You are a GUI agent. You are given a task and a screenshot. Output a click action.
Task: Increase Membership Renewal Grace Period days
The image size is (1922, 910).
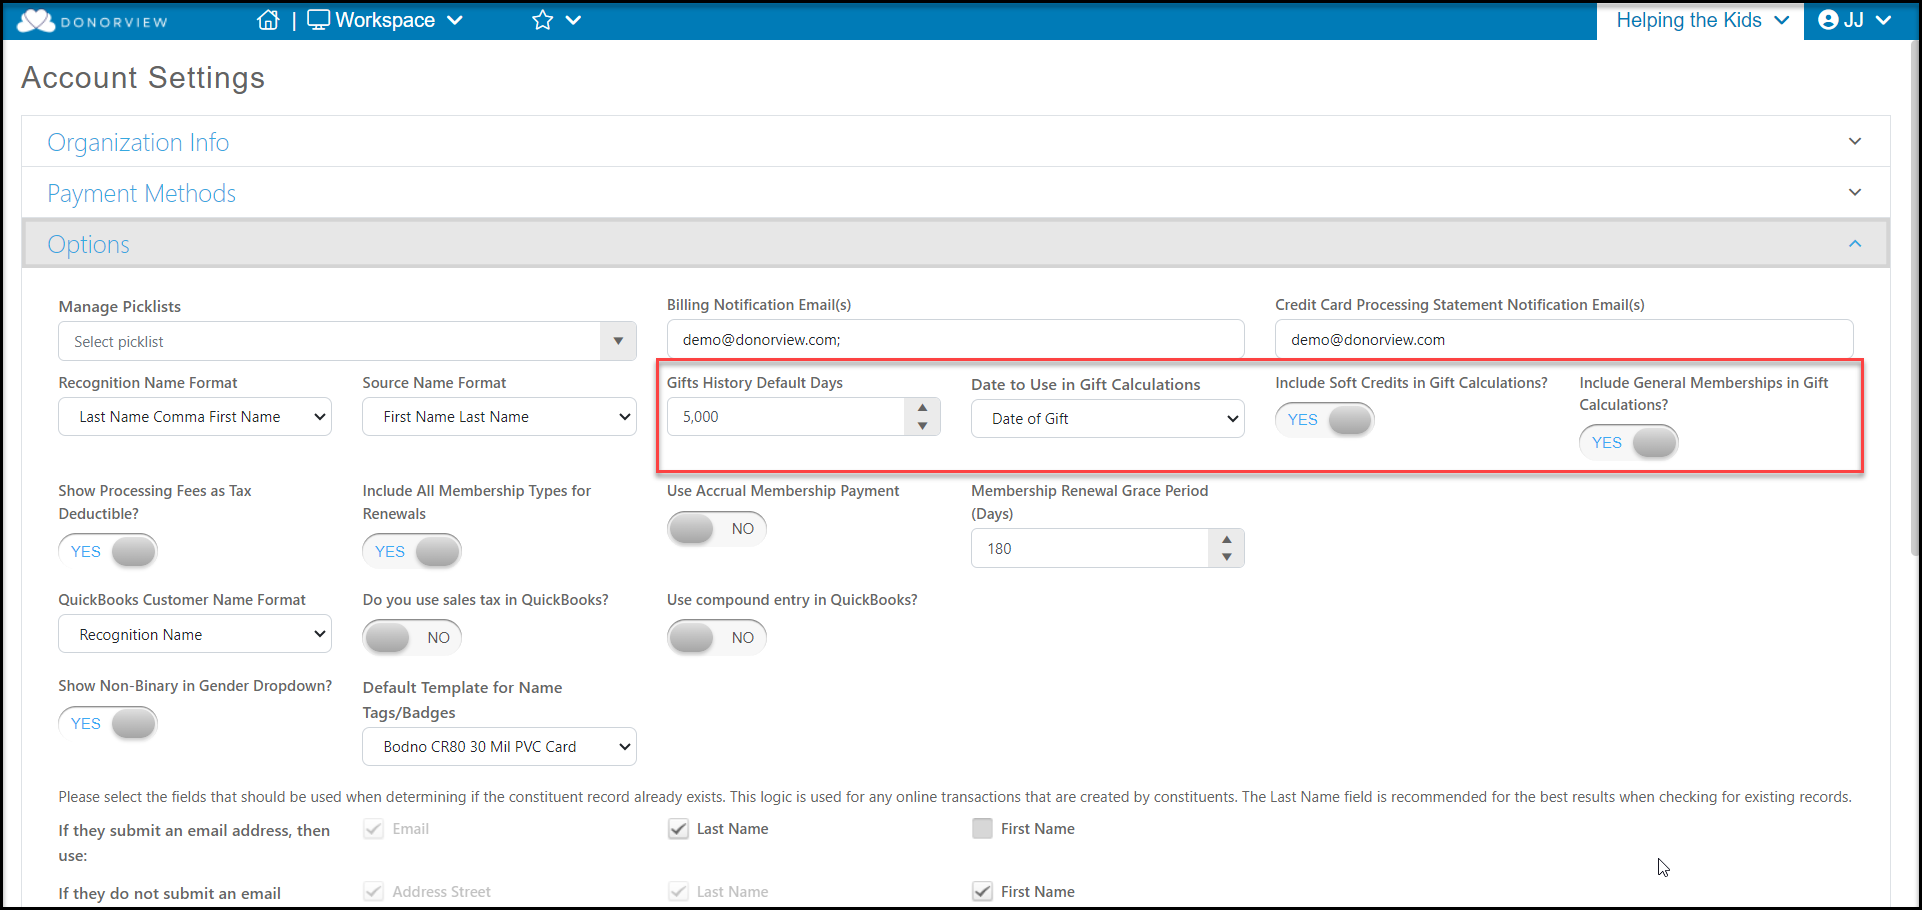coord(1227,539)
